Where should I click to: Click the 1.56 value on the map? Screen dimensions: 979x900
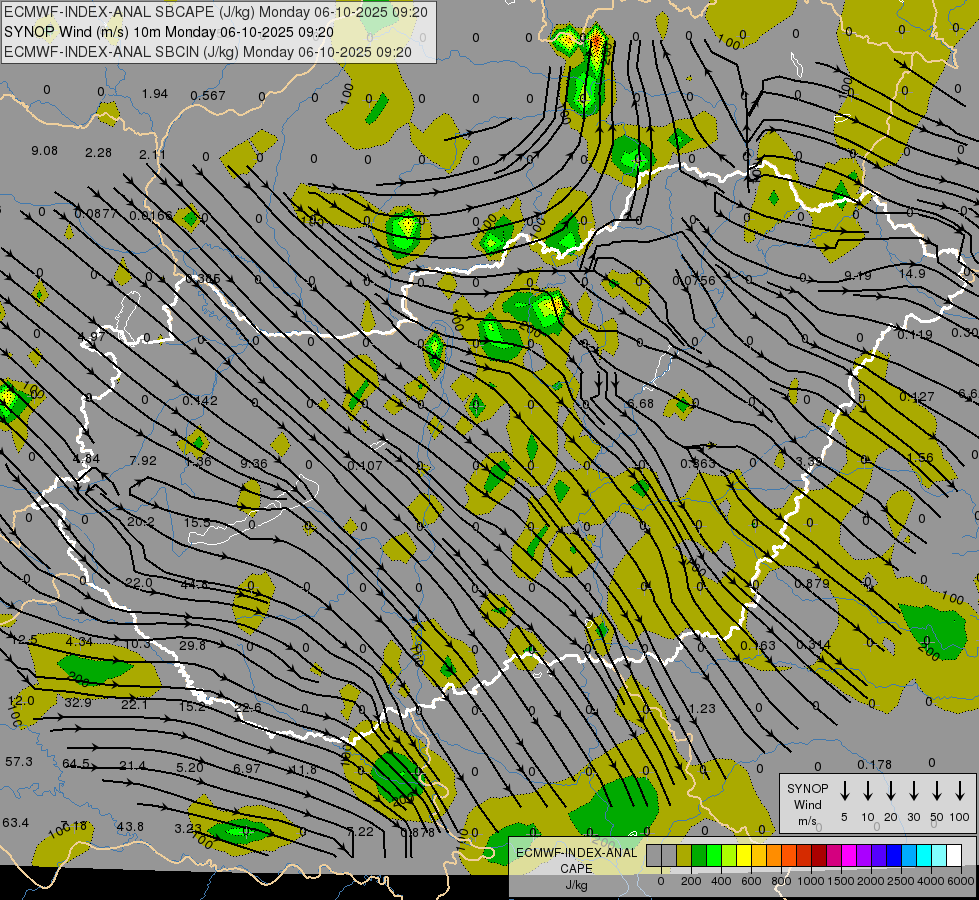tap(920, 457)
